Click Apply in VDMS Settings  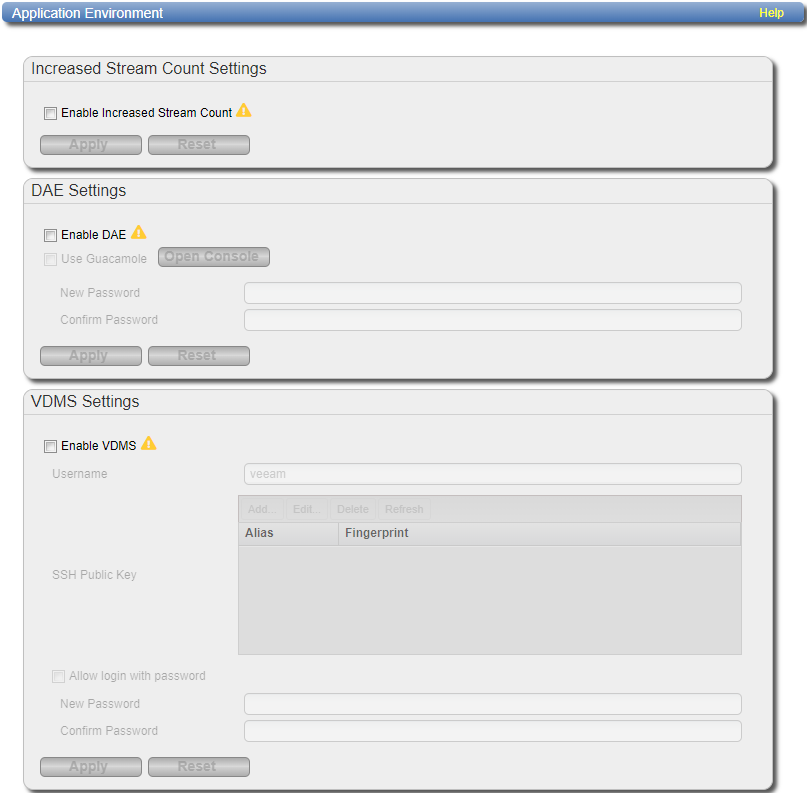(x=91, y=767)
